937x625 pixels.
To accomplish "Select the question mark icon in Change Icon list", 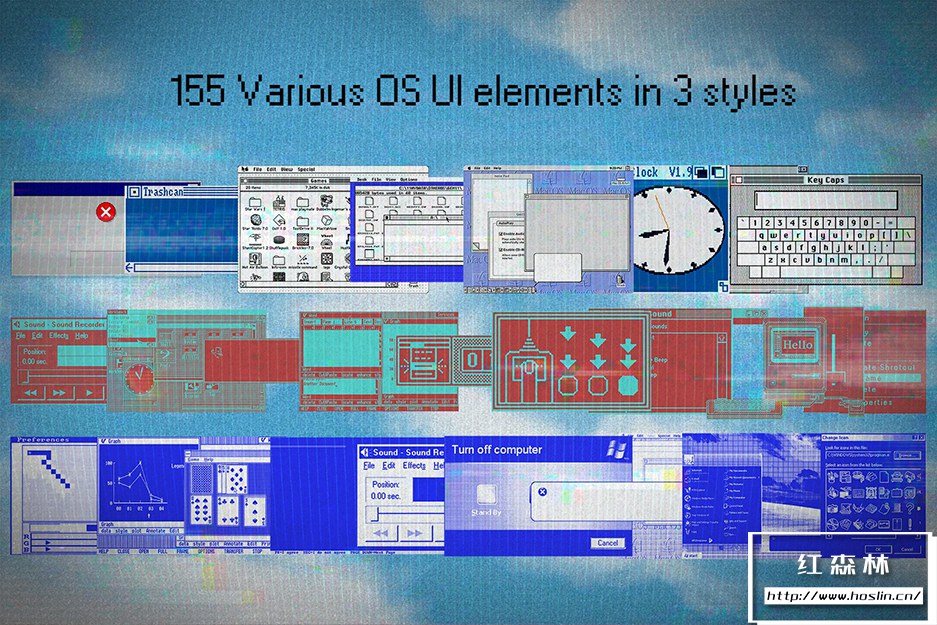I will 910,508.
